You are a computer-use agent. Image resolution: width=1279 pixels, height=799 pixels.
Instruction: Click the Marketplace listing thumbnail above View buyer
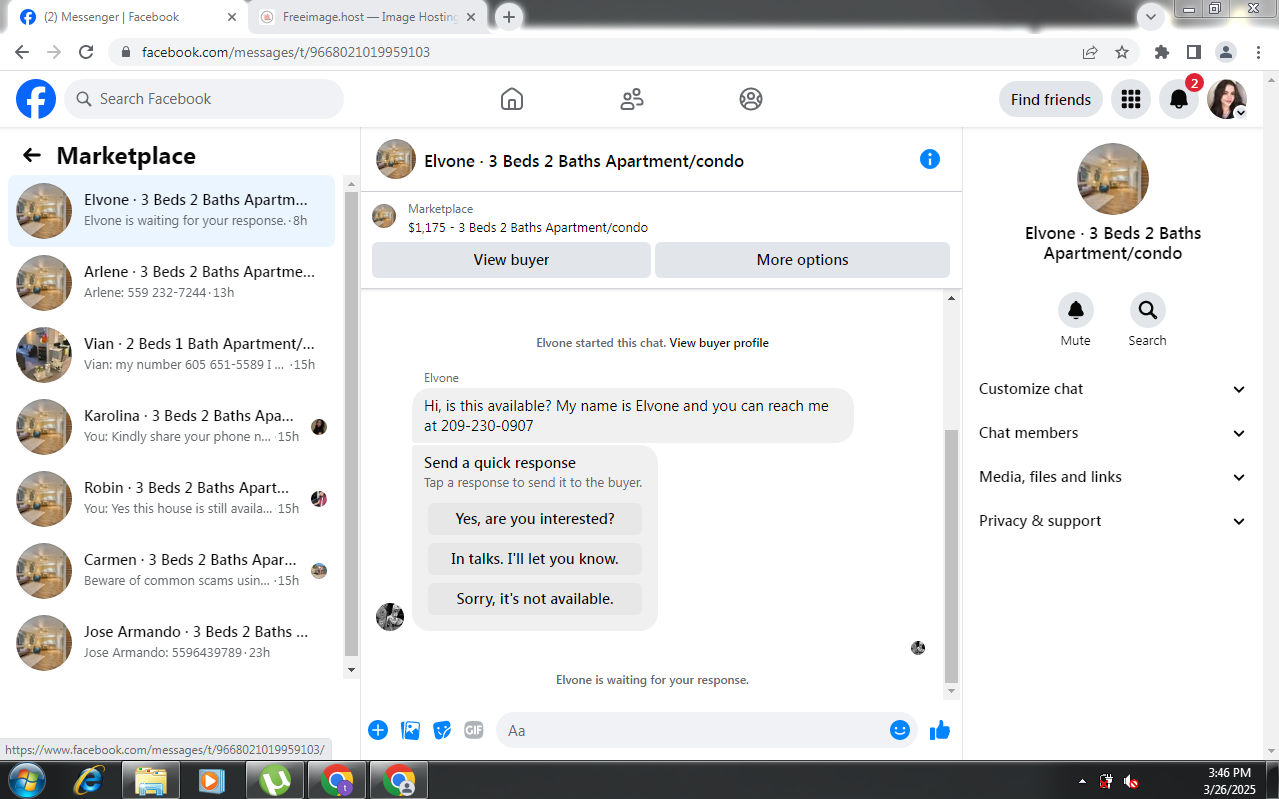[384, 216]
